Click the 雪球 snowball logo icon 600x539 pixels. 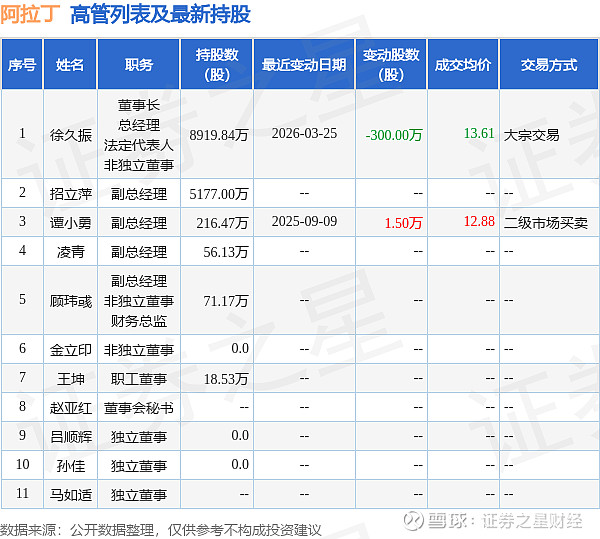click(413, 521)
